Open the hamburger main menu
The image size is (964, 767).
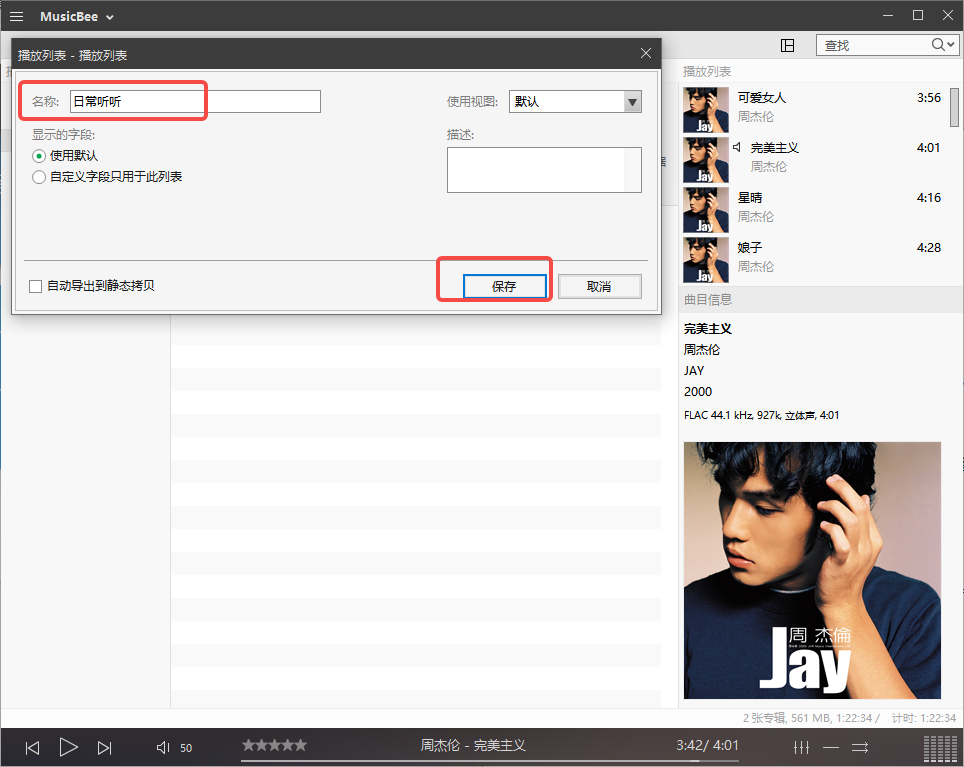(x=17, y=17)
